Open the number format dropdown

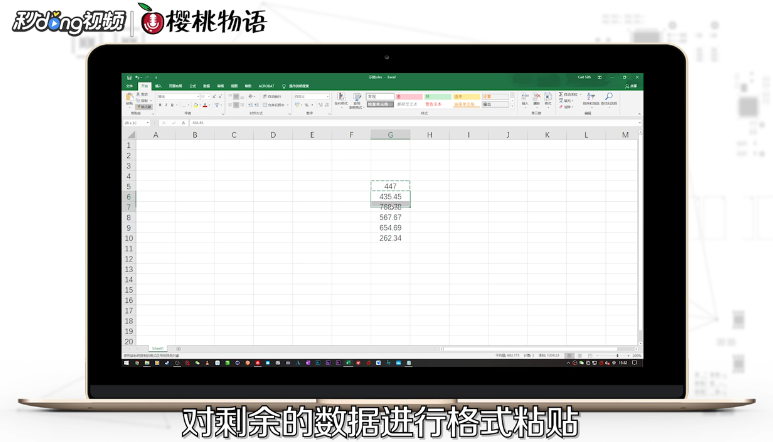pos(327,97)
